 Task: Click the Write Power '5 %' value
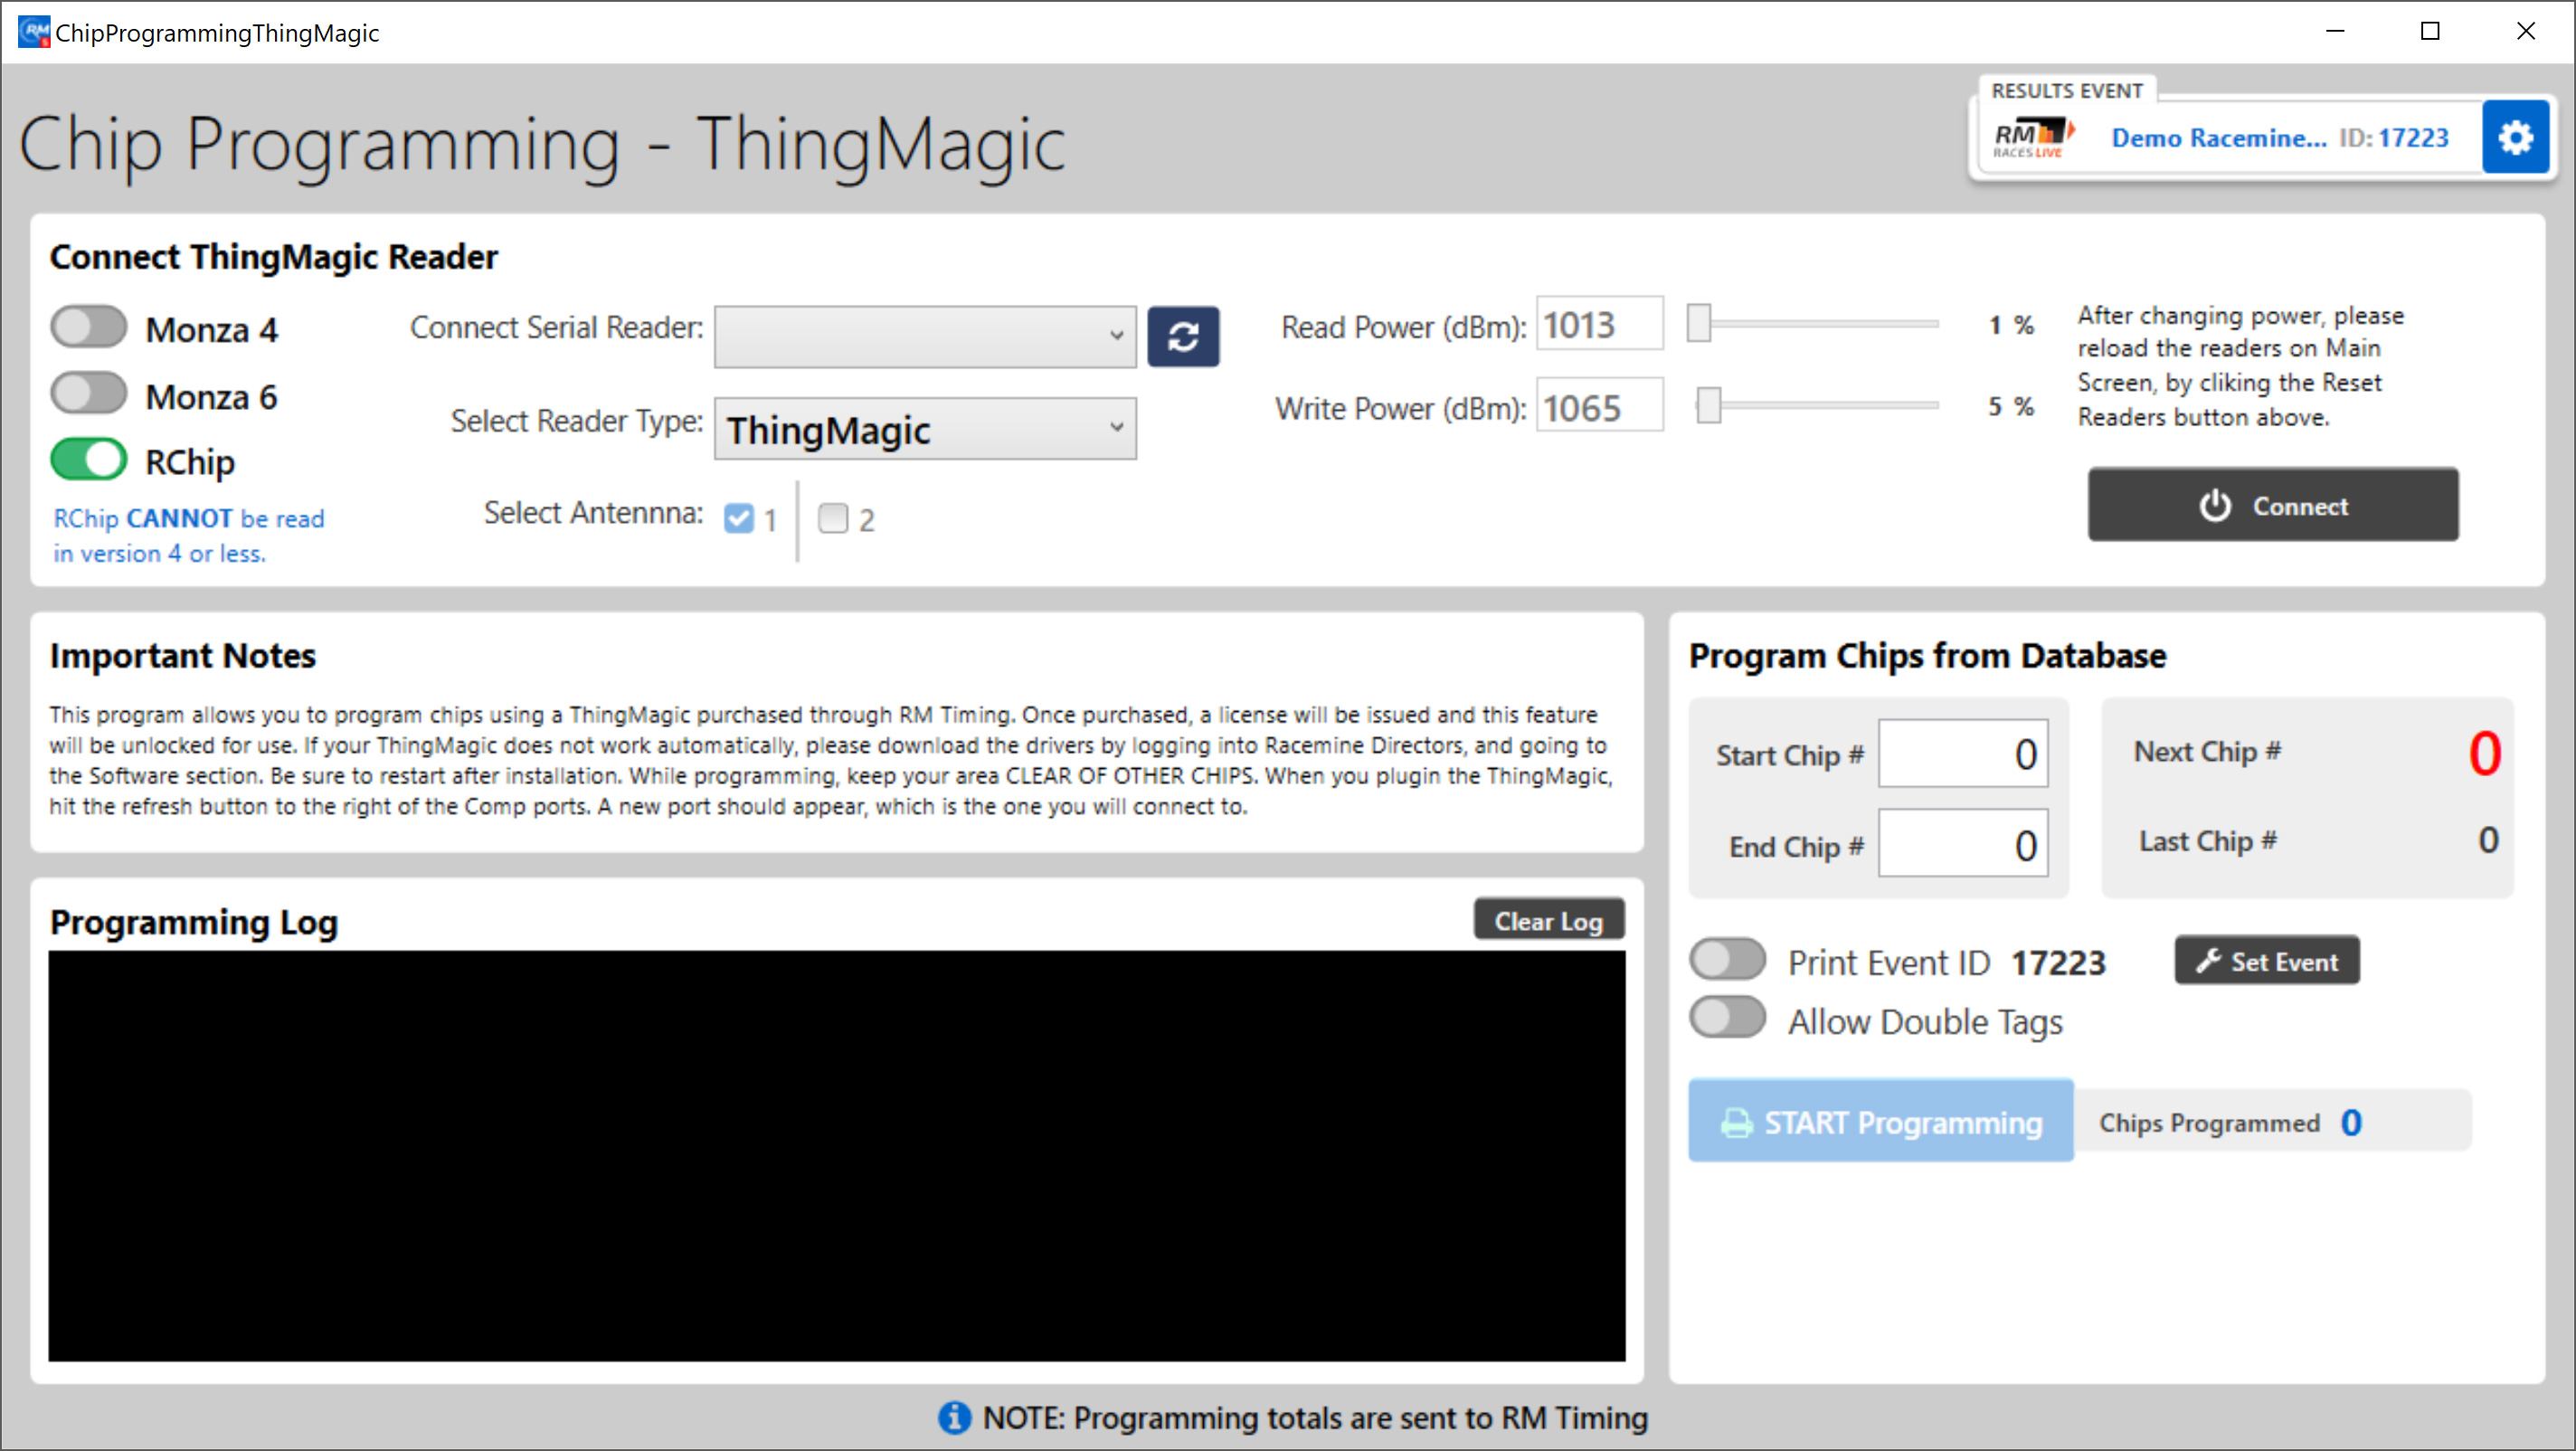pos(2010,406)
